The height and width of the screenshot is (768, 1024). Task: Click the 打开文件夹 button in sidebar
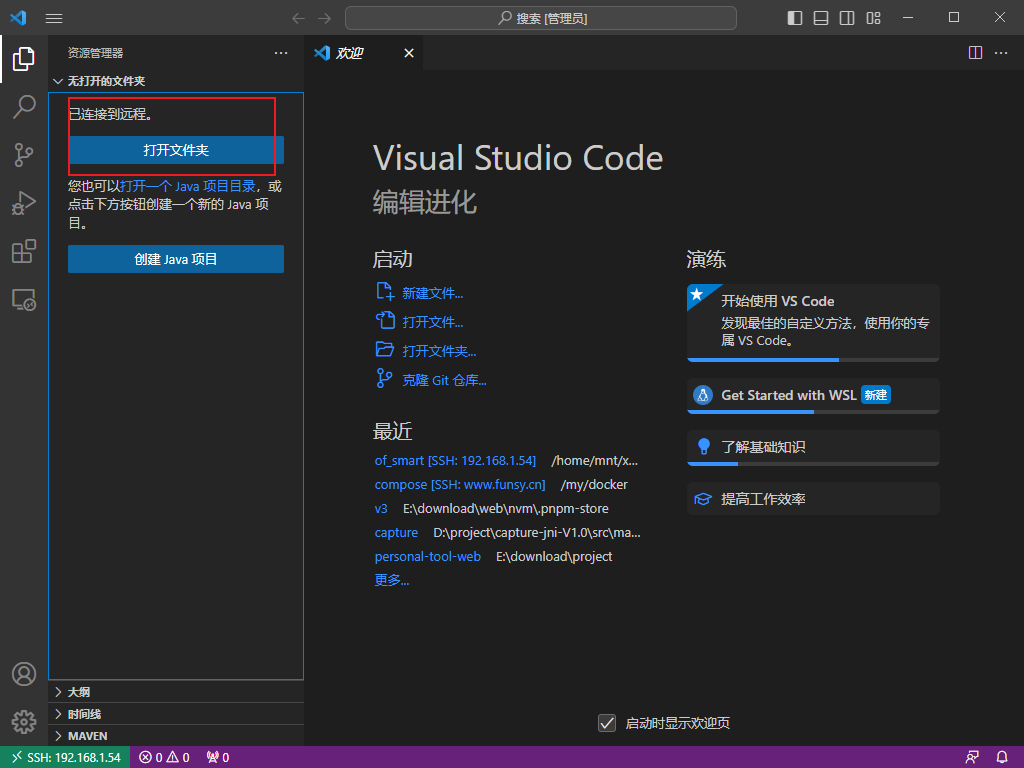176,150
